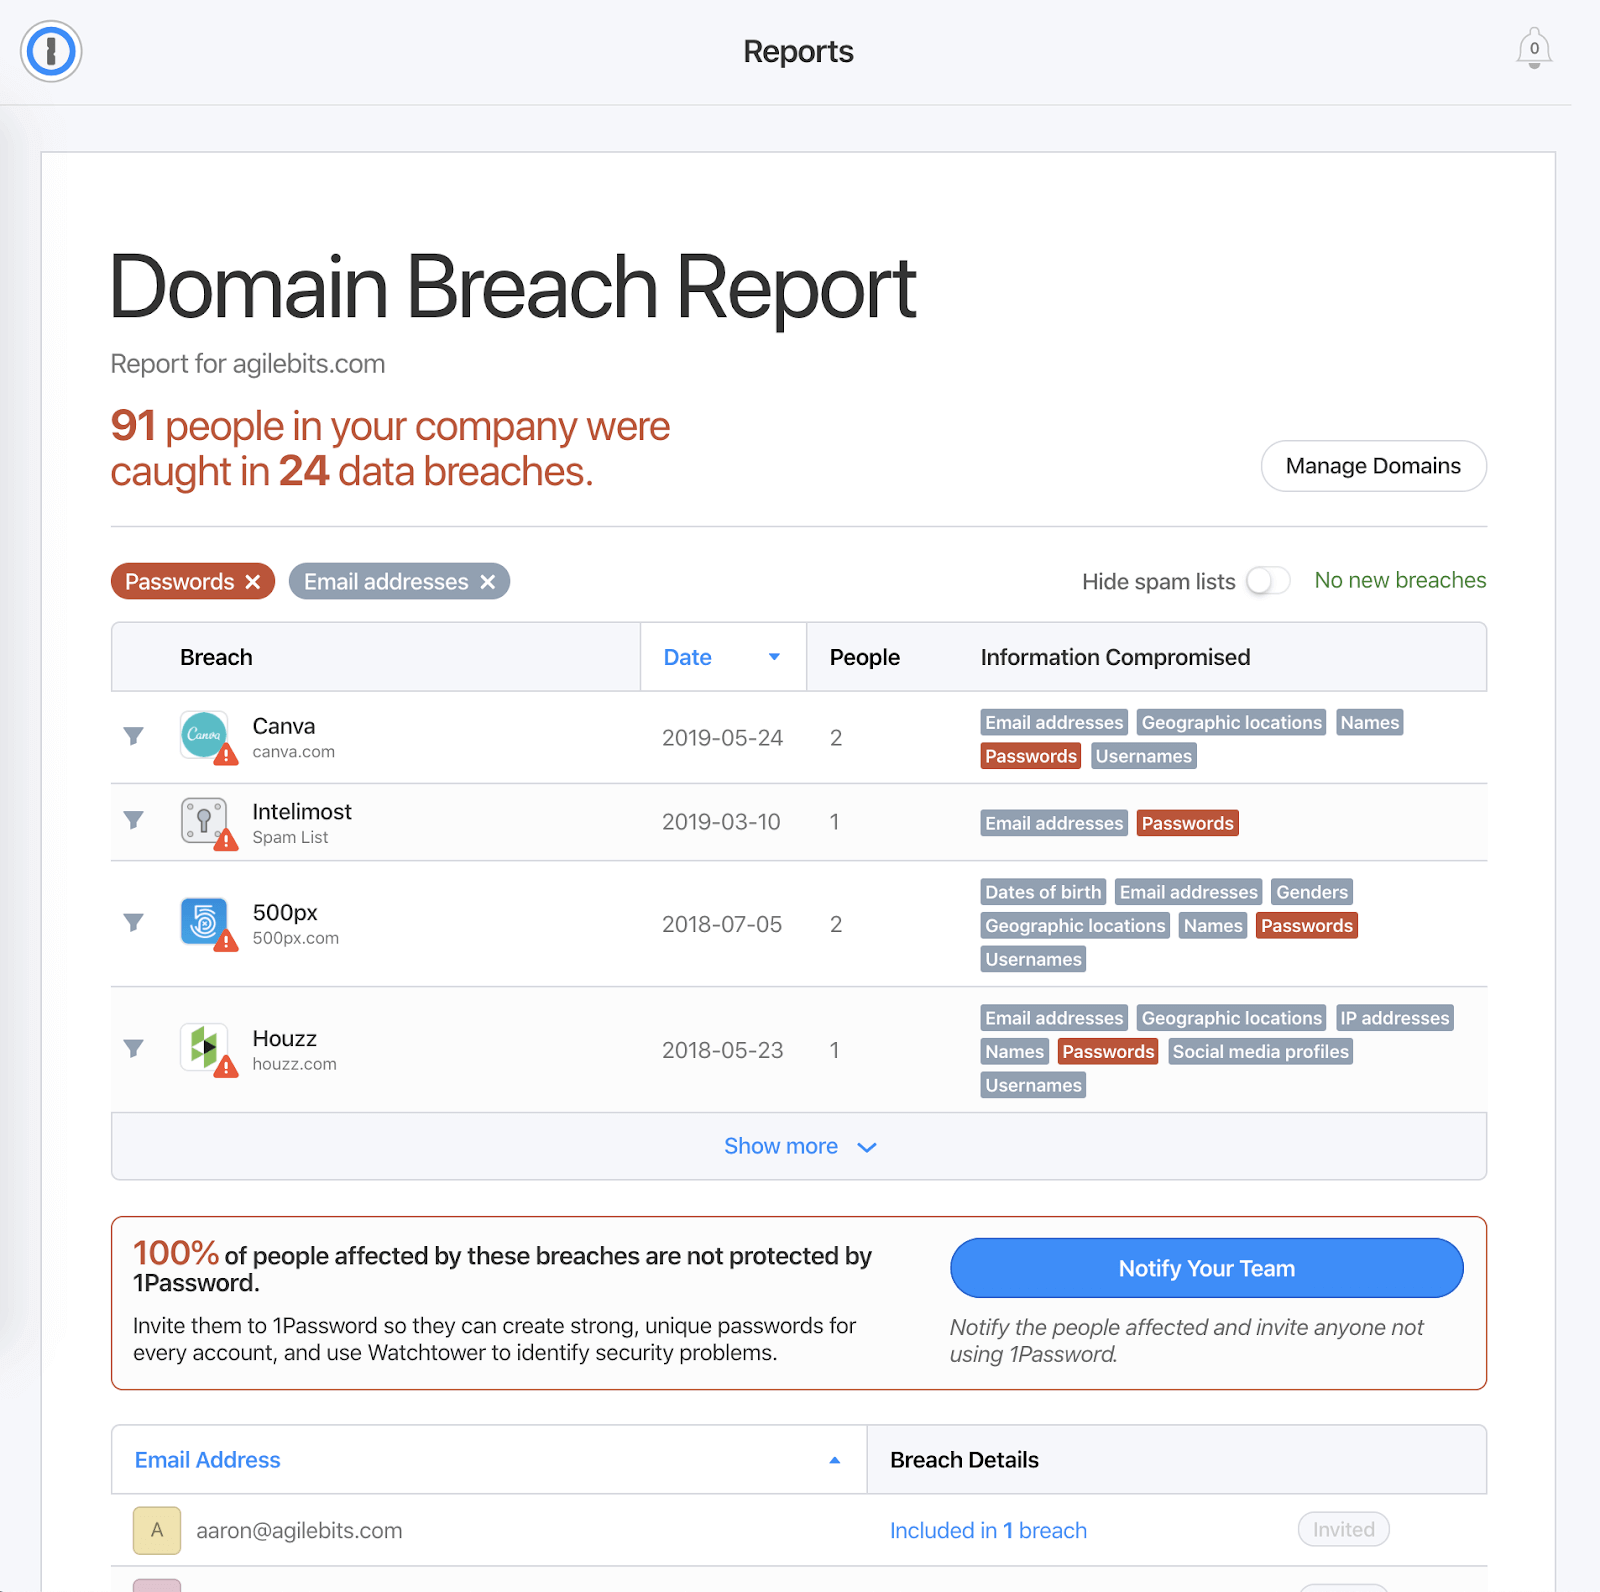
Task: Click the Houzz breach icon
Action: pos(205,1049)
